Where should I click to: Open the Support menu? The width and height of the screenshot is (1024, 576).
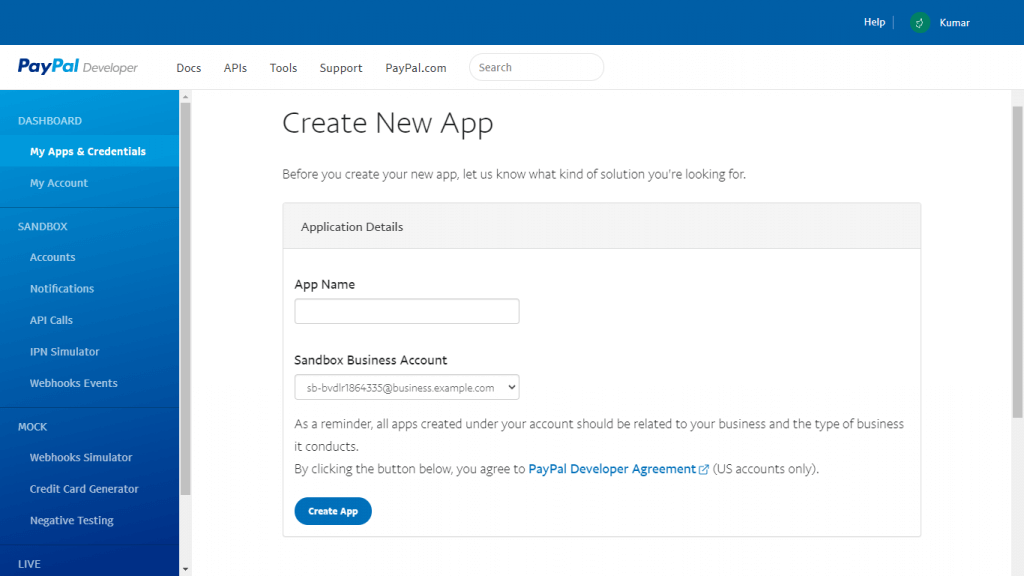(x=340, y=67)
